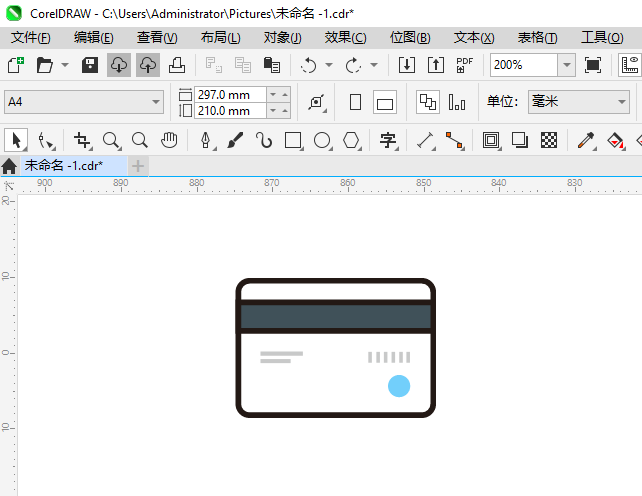This screenshot has width=642, height=496.
Task: Click the plus button for new tab
Action: 138,166
